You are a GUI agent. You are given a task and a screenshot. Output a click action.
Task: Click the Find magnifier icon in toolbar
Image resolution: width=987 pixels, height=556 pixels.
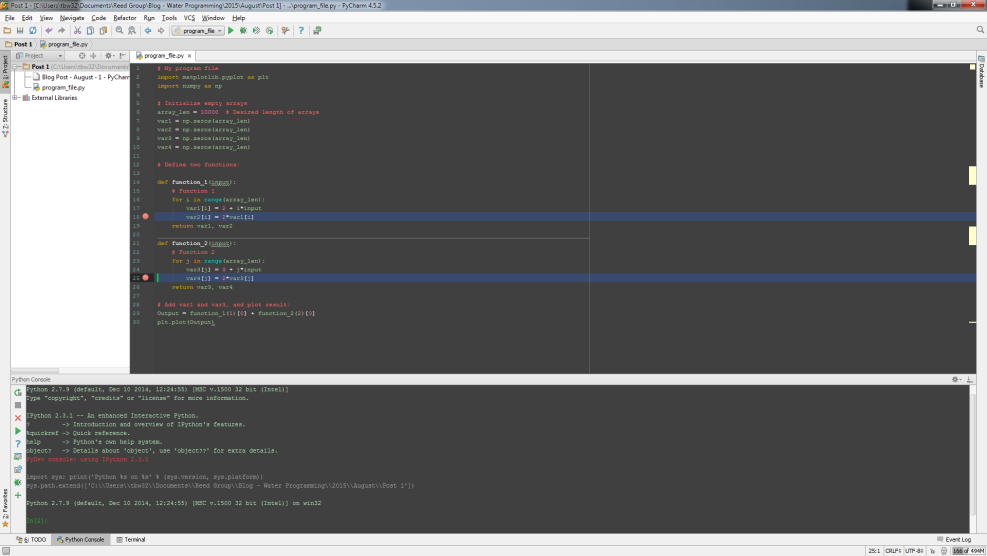[119, 31]
